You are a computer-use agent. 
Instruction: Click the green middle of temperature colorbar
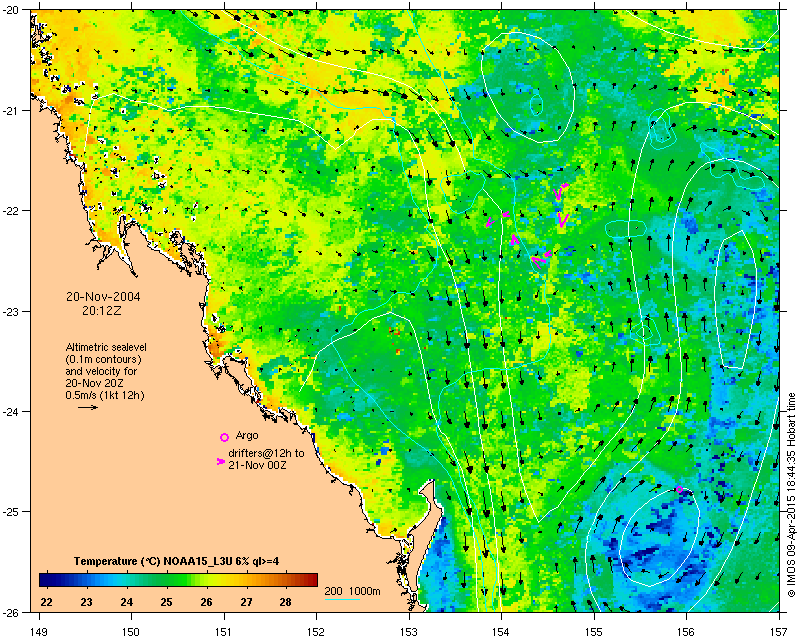179,580
